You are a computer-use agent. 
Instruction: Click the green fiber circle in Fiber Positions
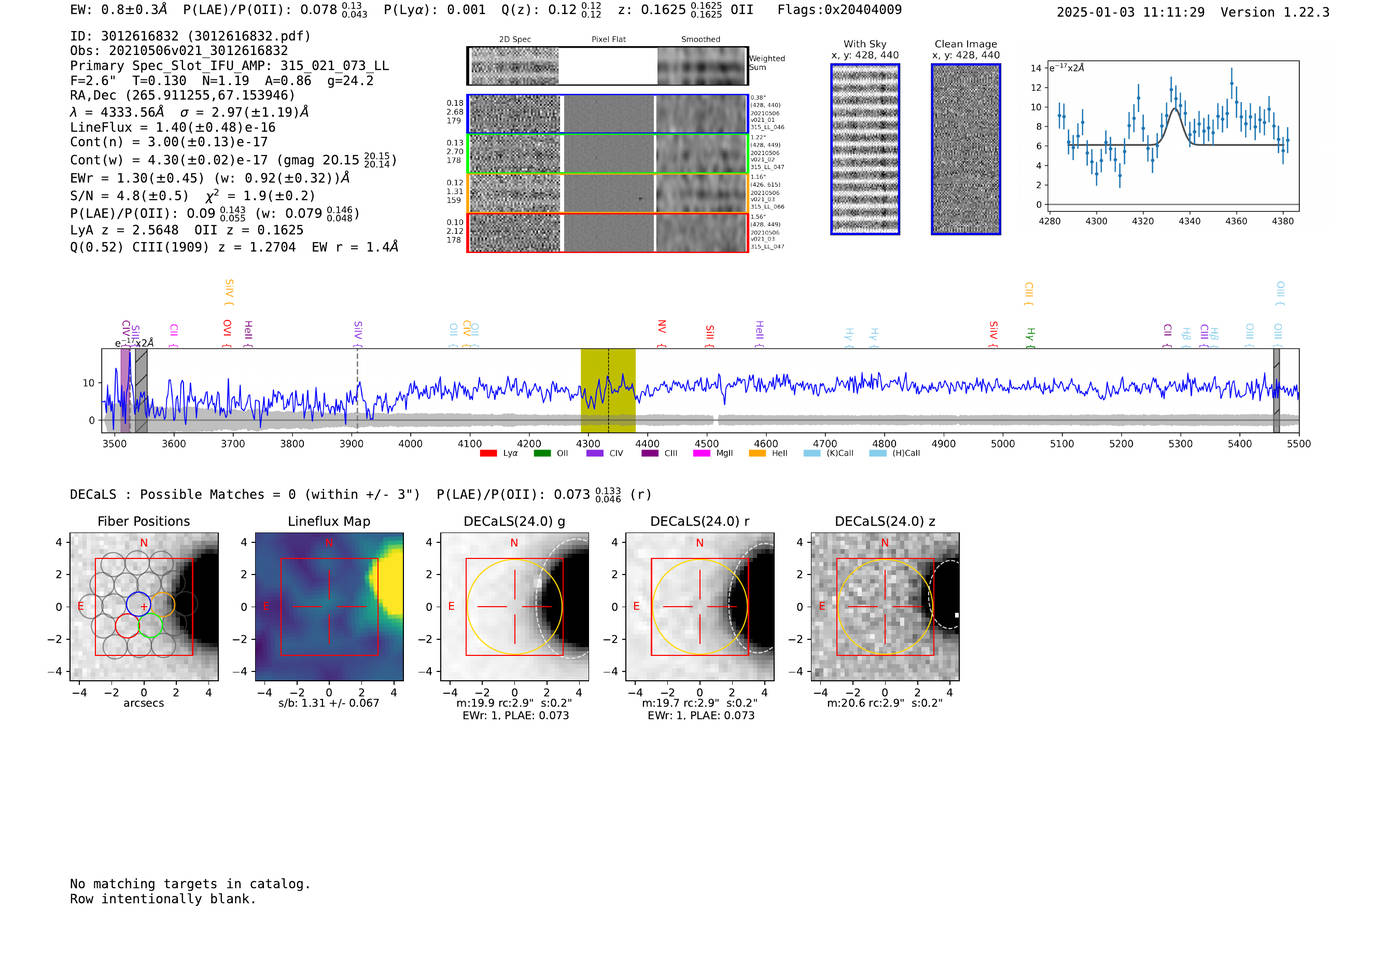[151, 626]
